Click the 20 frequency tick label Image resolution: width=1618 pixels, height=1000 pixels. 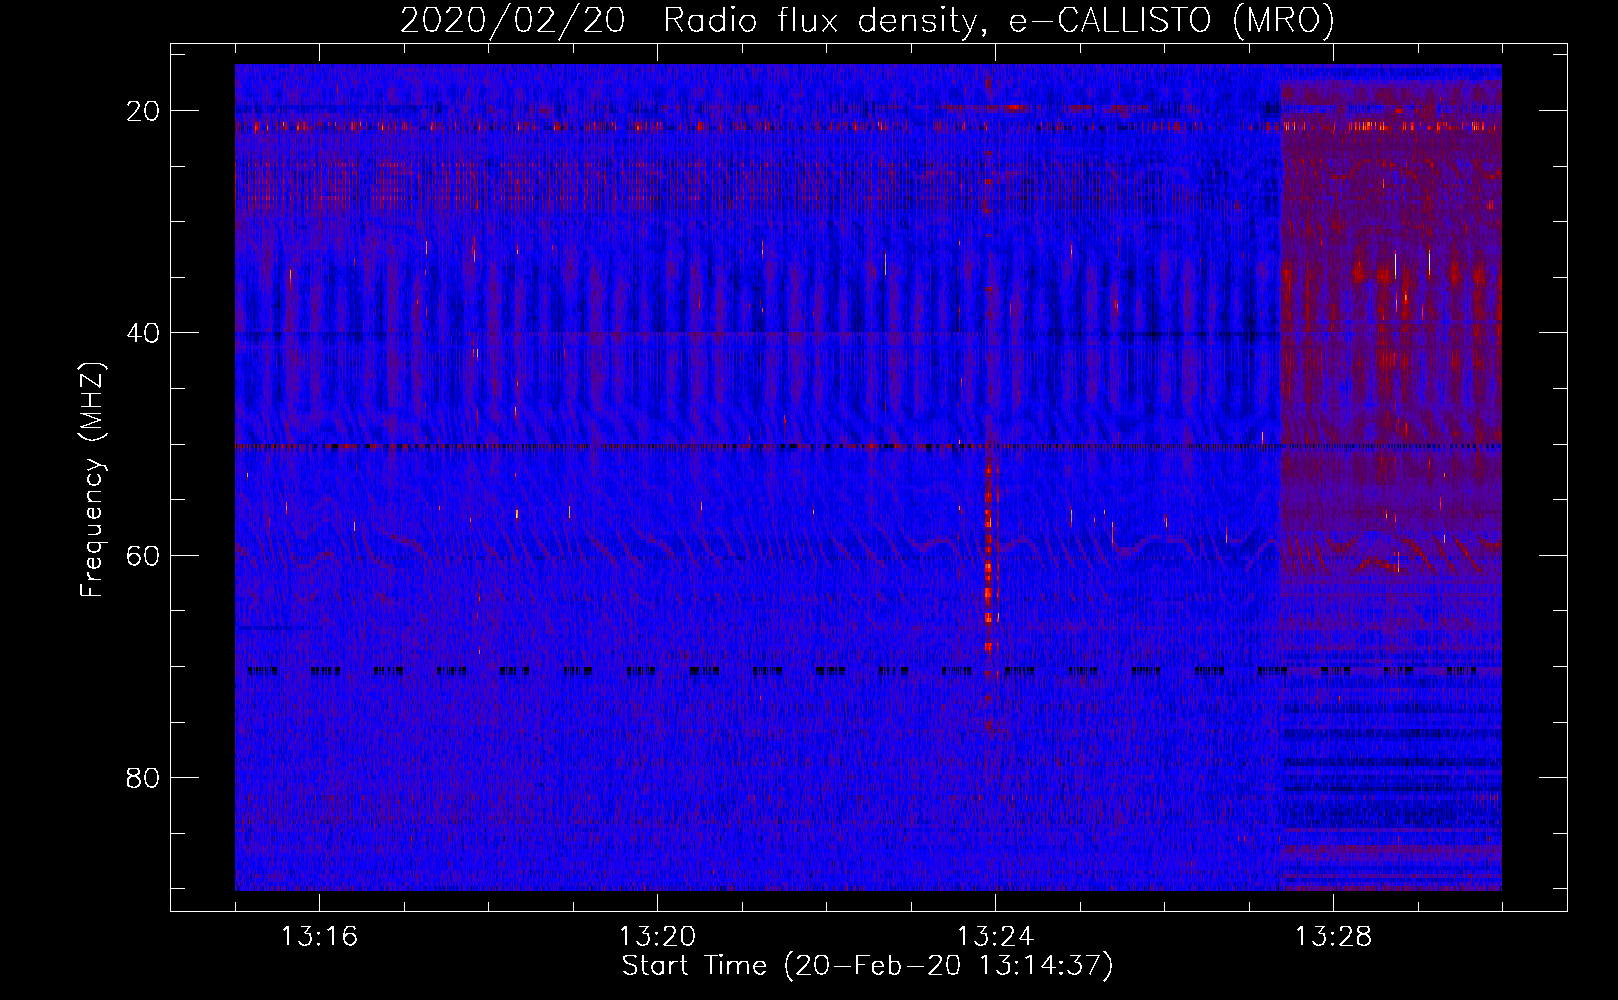143,111
